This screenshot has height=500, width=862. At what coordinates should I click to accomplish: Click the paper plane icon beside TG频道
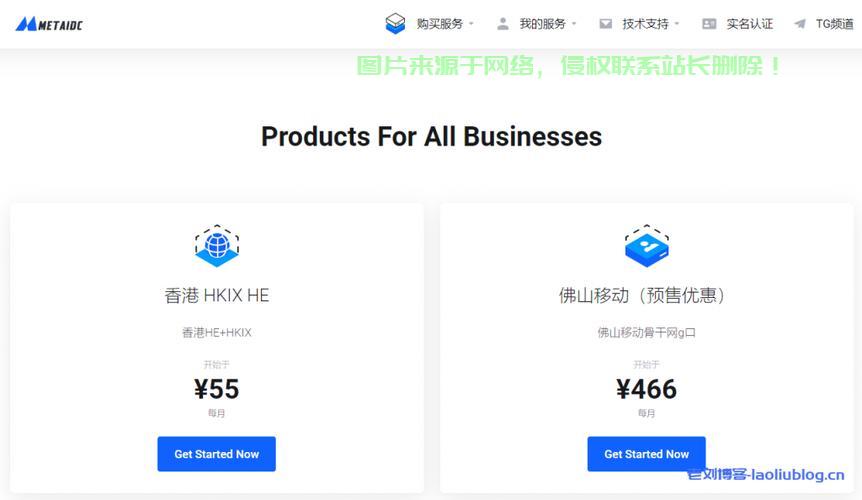point(800,24)
